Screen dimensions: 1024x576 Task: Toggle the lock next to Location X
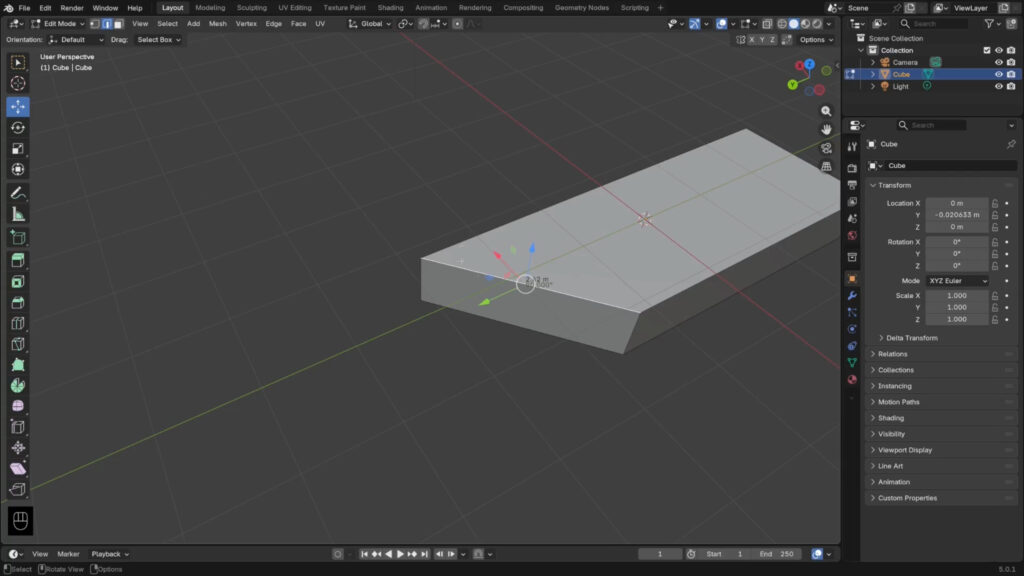point(995,203)
